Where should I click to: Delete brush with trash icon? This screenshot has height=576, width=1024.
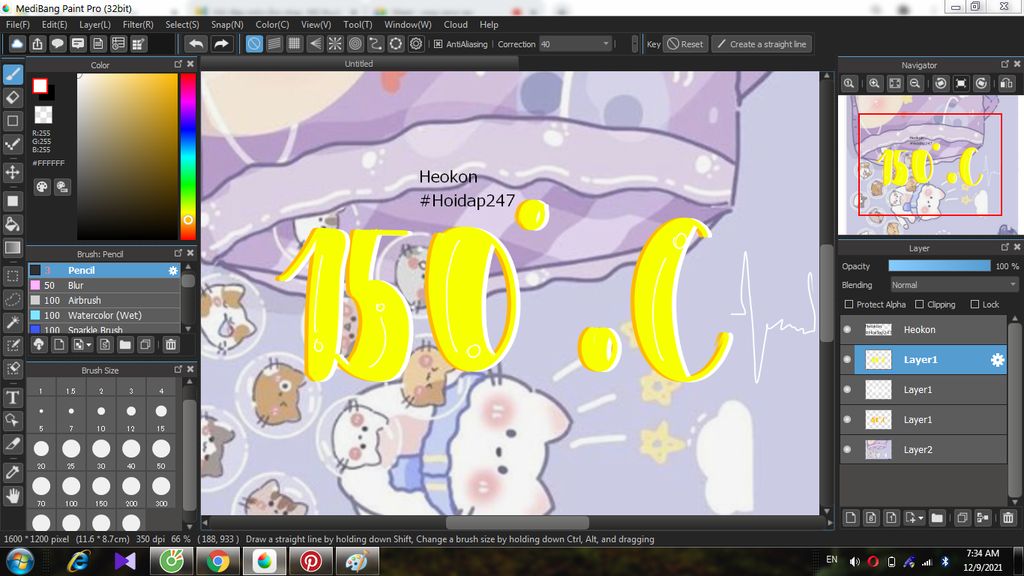tap(170, 344)
